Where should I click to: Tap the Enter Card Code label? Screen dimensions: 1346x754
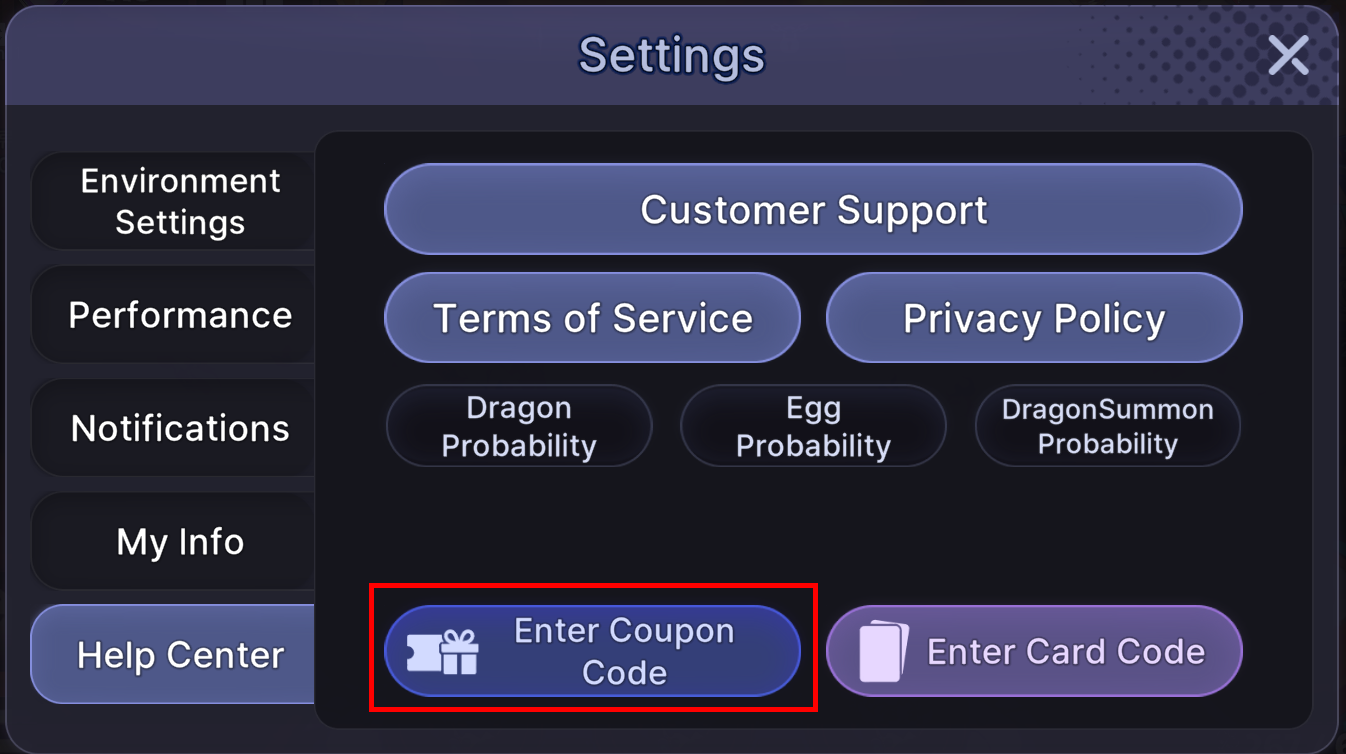[x=1066, y=652]
